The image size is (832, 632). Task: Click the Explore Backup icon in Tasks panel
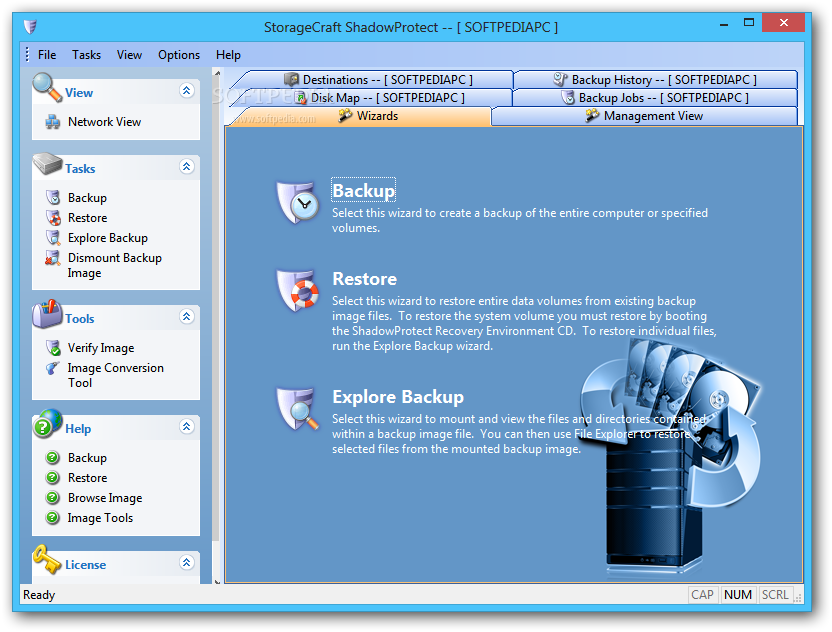coord(53,238)
